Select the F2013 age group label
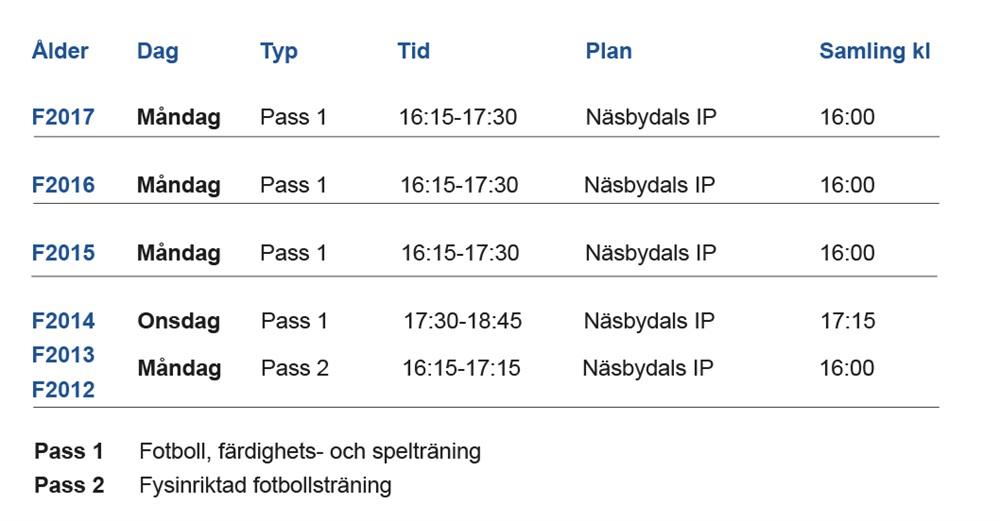 (x=63, y=355)
